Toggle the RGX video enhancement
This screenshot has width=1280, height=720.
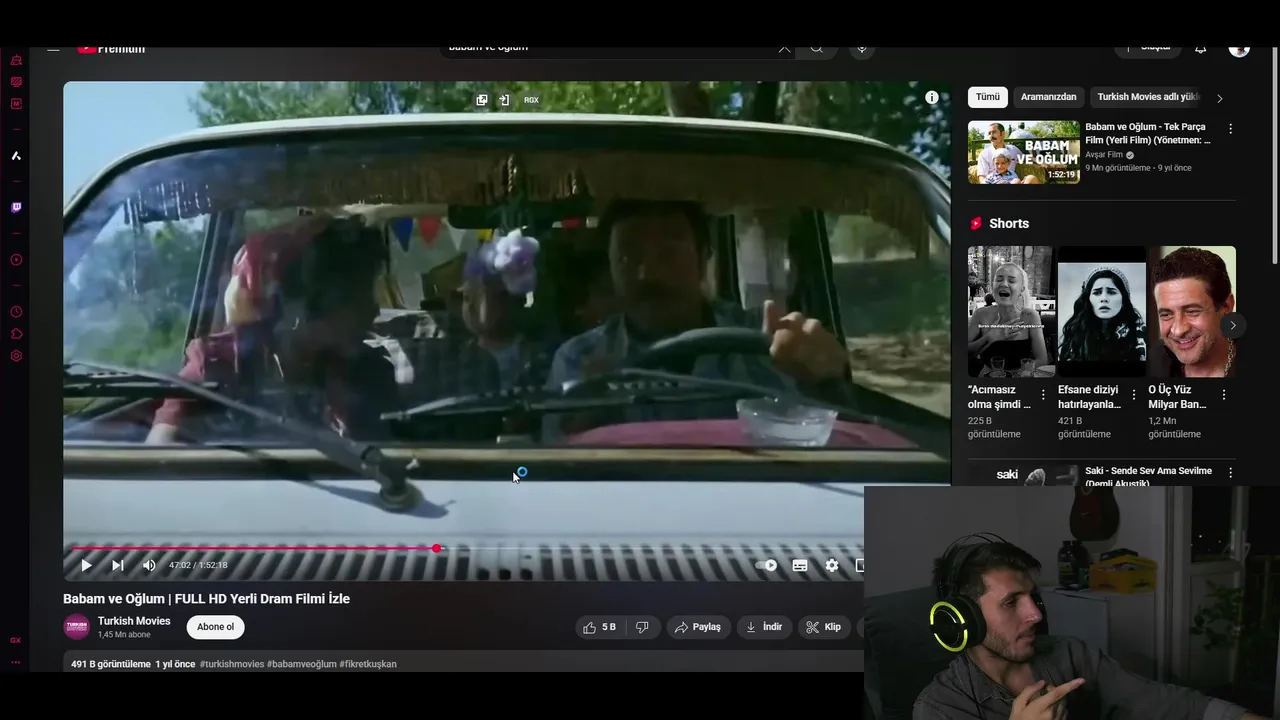pyautogui.click(x=531, y=100)
